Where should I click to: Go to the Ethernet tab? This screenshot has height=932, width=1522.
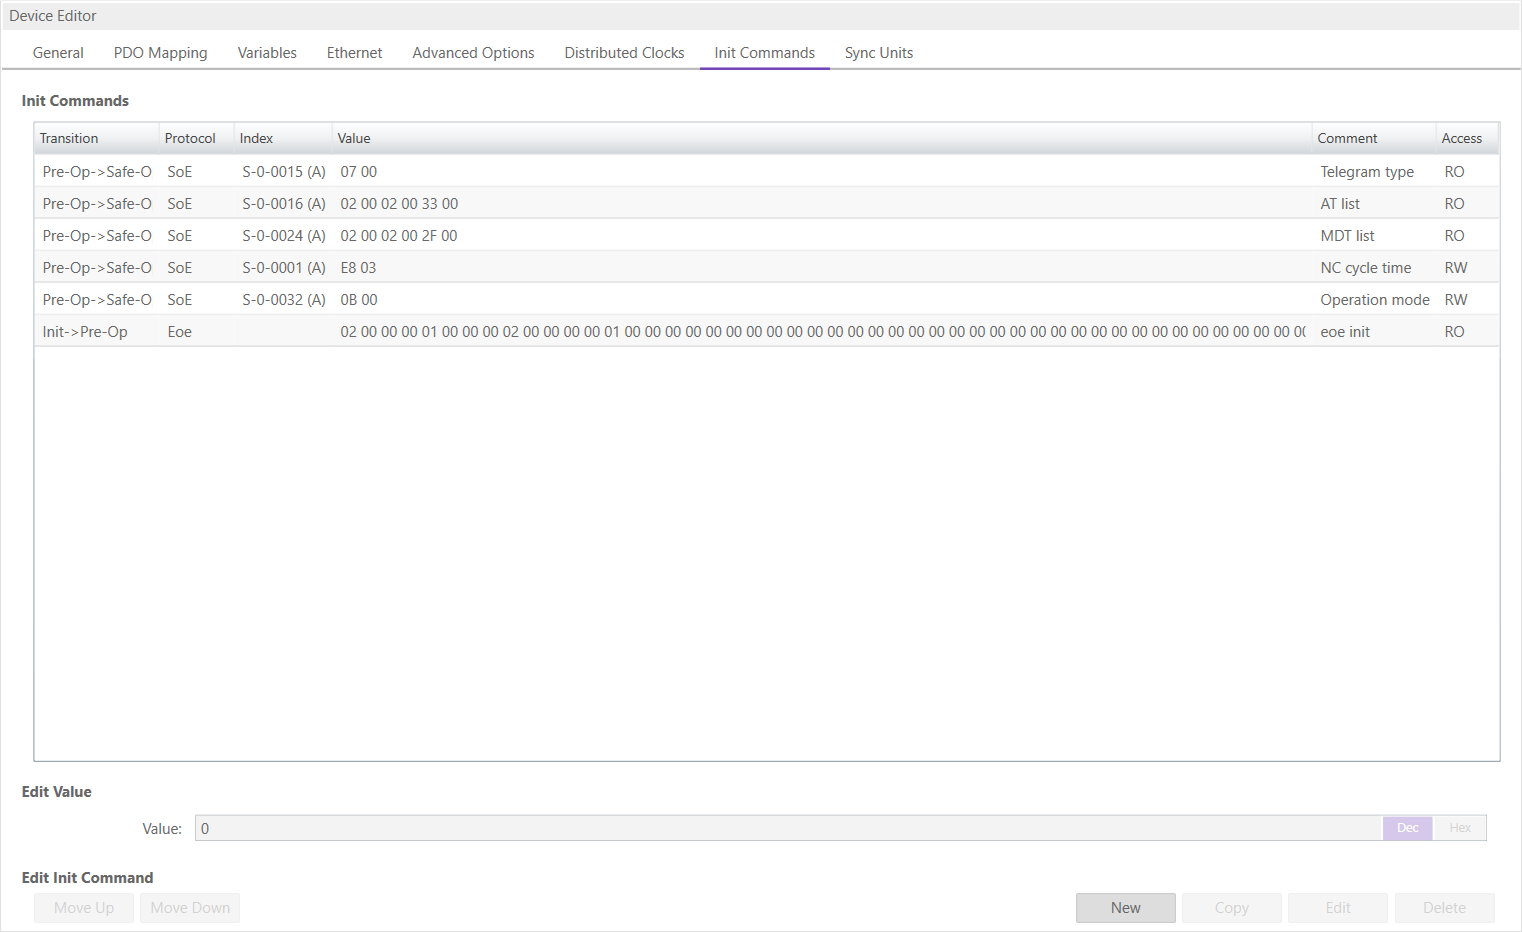click(x=354, y=53)
